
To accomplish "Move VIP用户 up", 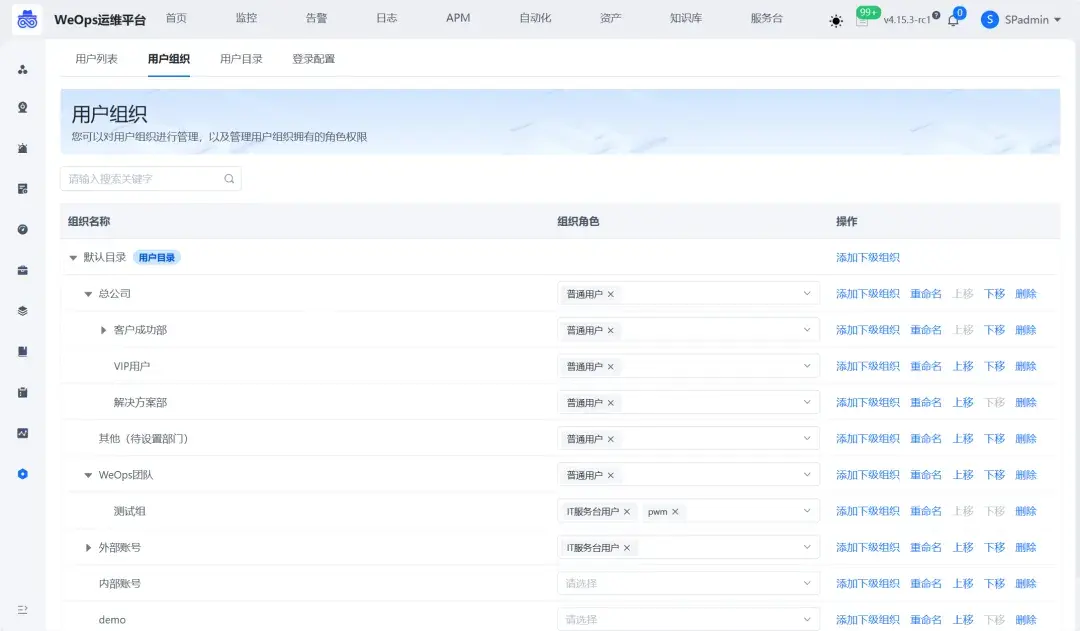I will [963, 366].
